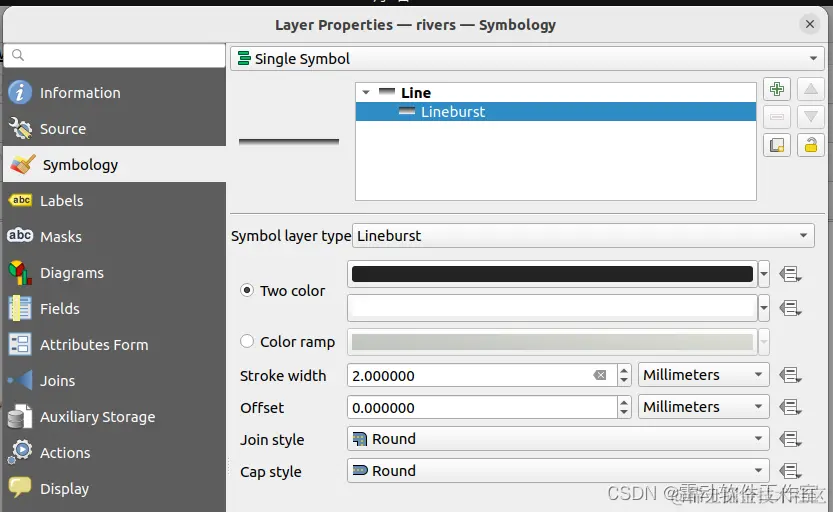Screen dimensions: 833x512
Task: Add a symbol layer with the green plus
Action: (x=777, y=89)
